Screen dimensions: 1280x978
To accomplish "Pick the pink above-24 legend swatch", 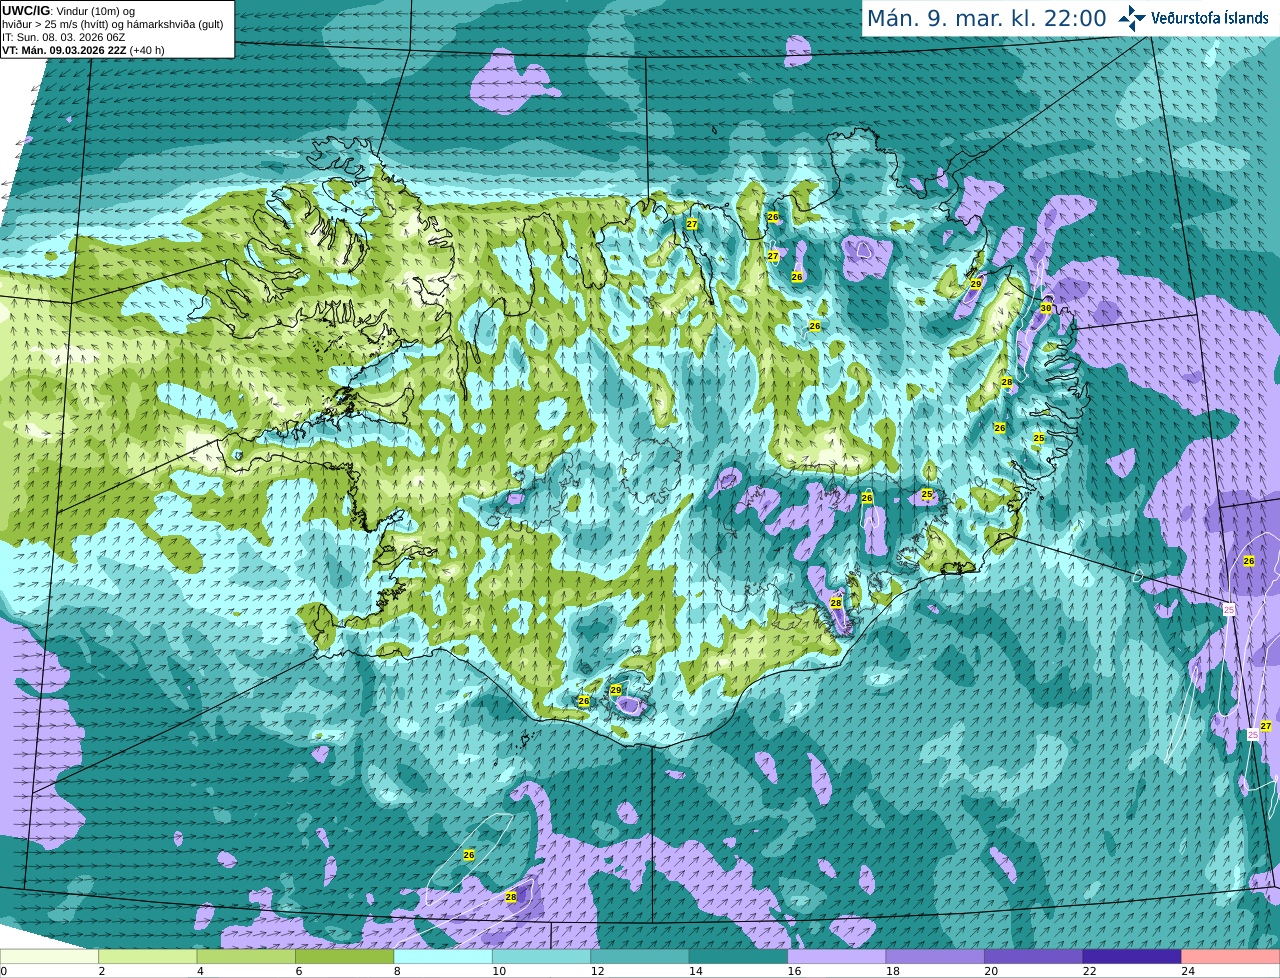I will coord(1231,956).
